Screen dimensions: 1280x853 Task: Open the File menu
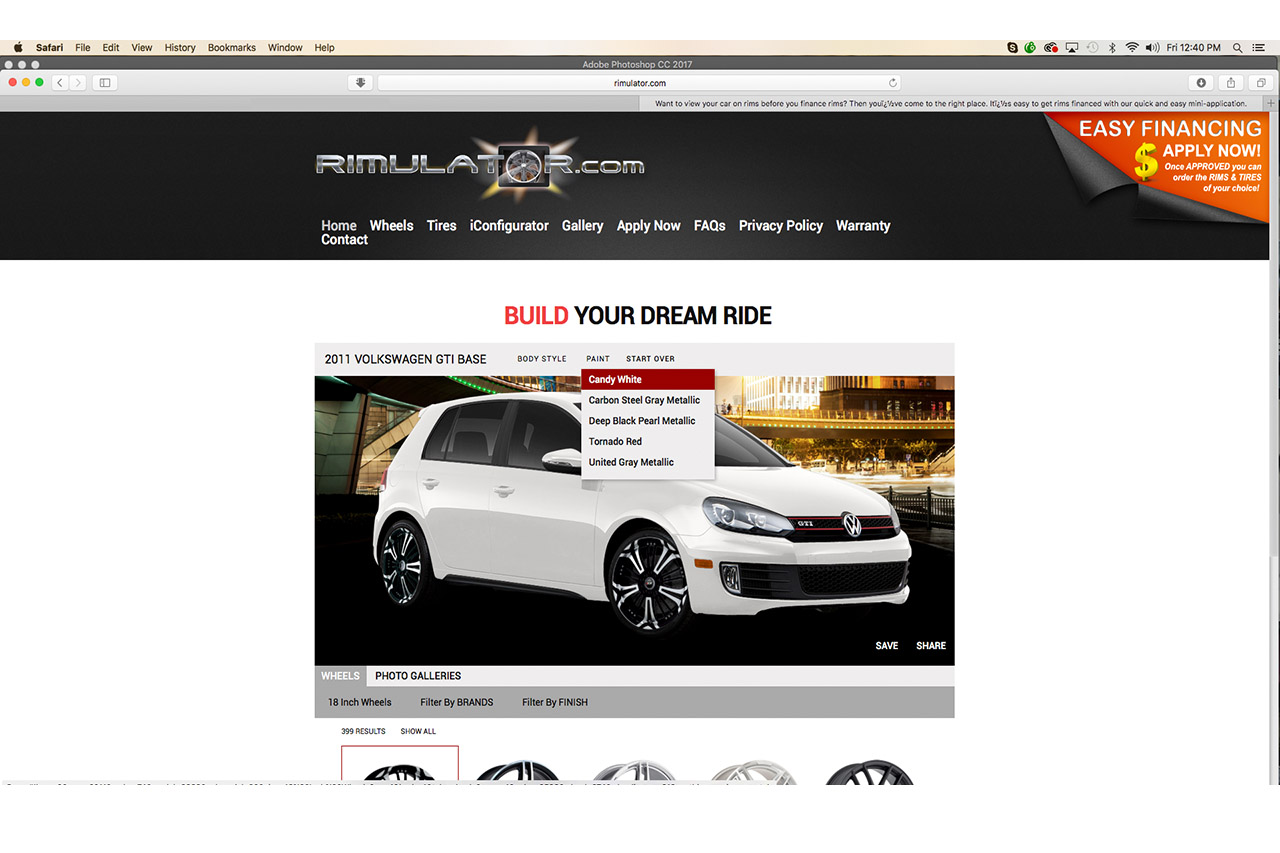point(82,47)
